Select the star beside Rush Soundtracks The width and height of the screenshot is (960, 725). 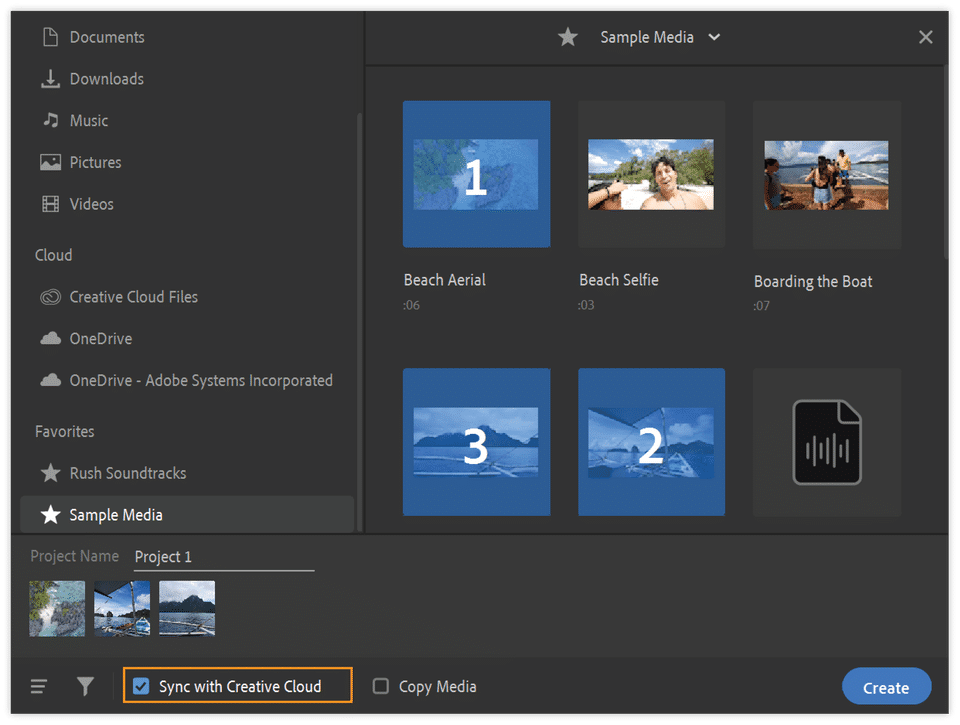click(x=50, y=473)
